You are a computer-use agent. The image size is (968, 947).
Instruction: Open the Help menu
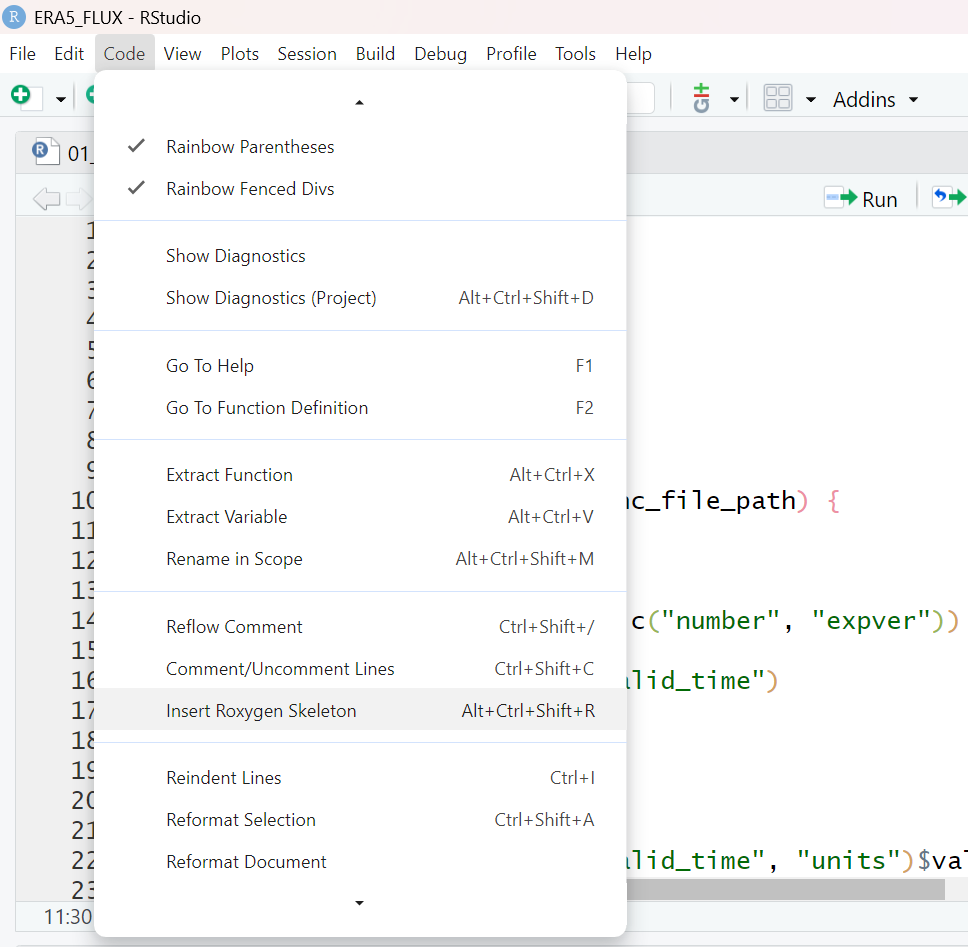(x=633, y=54)
